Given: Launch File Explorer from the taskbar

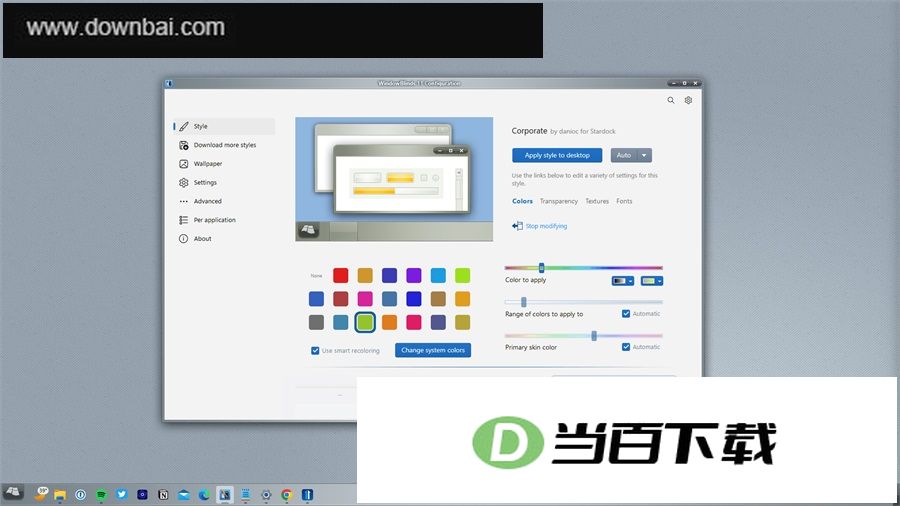Looking at the screenshot, I should (60, 495).
